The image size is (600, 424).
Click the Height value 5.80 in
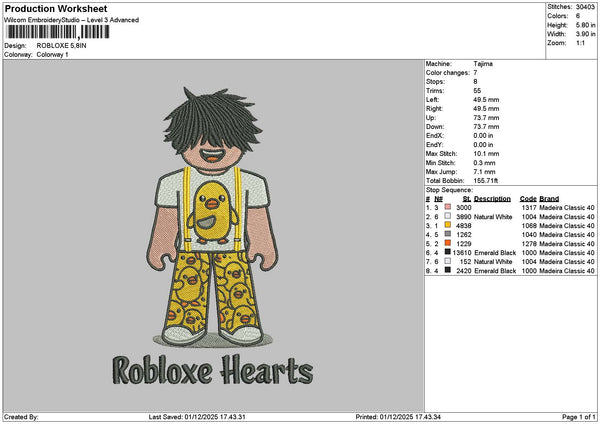tap(585, 25)
